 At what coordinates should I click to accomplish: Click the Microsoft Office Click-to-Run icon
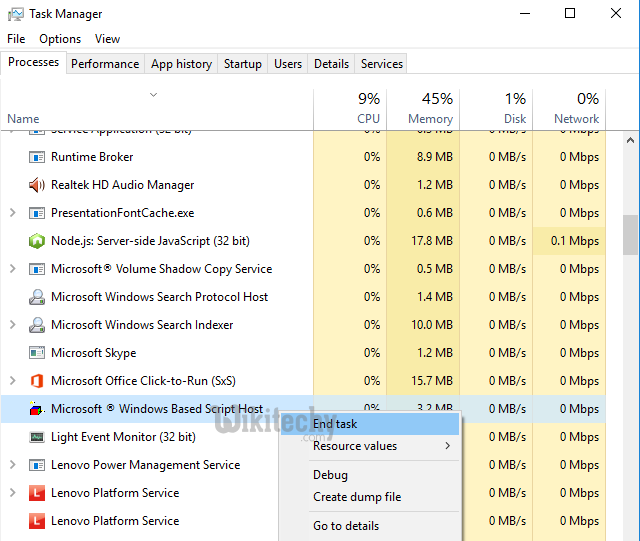point(37,381)
